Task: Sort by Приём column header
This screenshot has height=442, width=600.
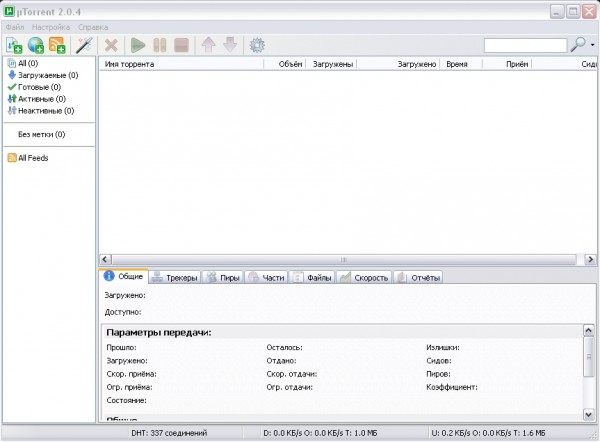Action: click(x=507, y=64)
